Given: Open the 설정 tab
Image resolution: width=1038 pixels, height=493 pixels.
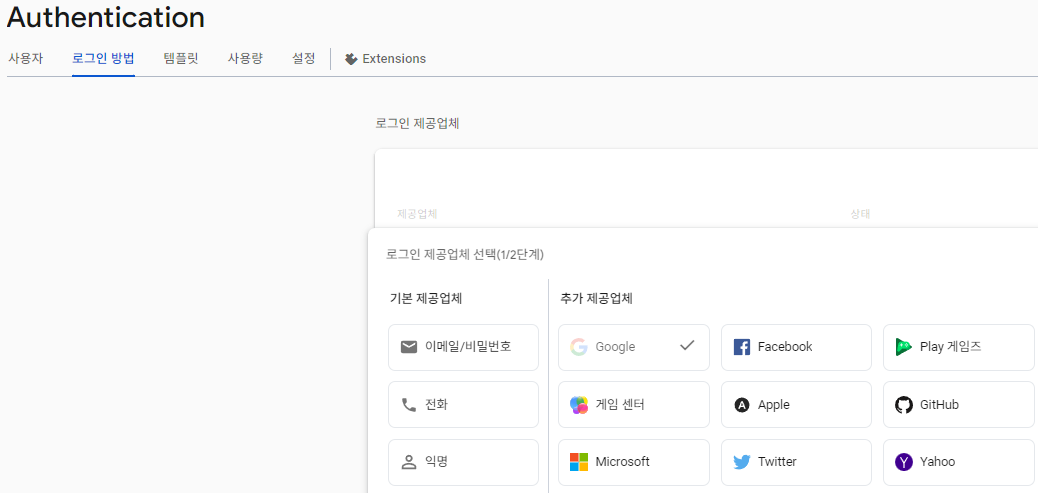Looking at the screenshot, I should (x=303, y=58).
